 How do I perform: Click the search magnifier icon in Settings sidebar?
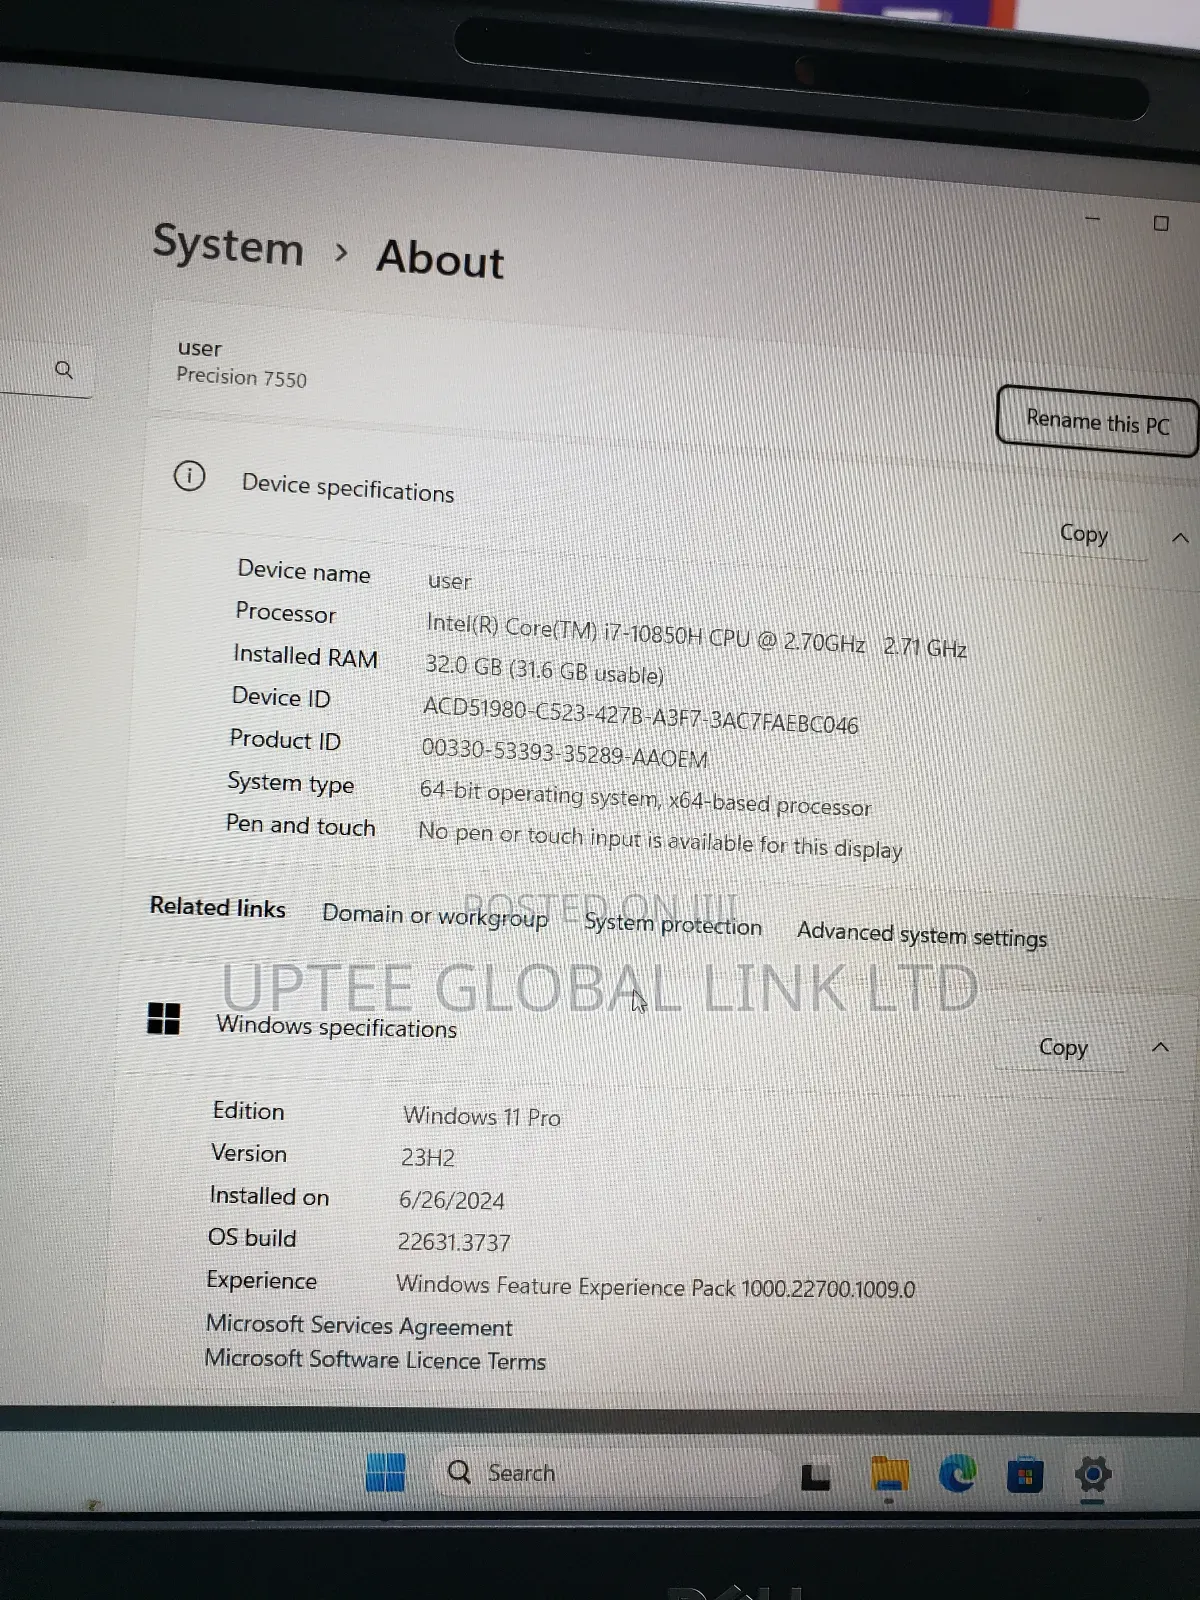point(64,370)
